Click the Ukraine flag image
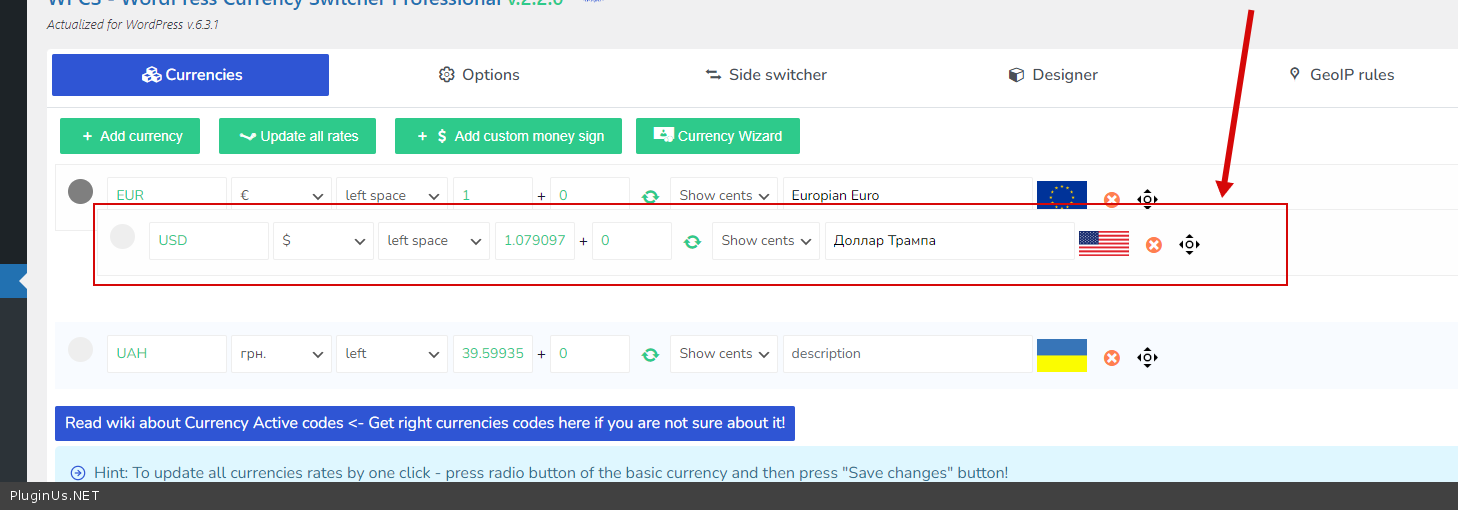Image resolution: width=1458 pixels, height=510 pixels. pyautogui.click(x=1062, y=355)
